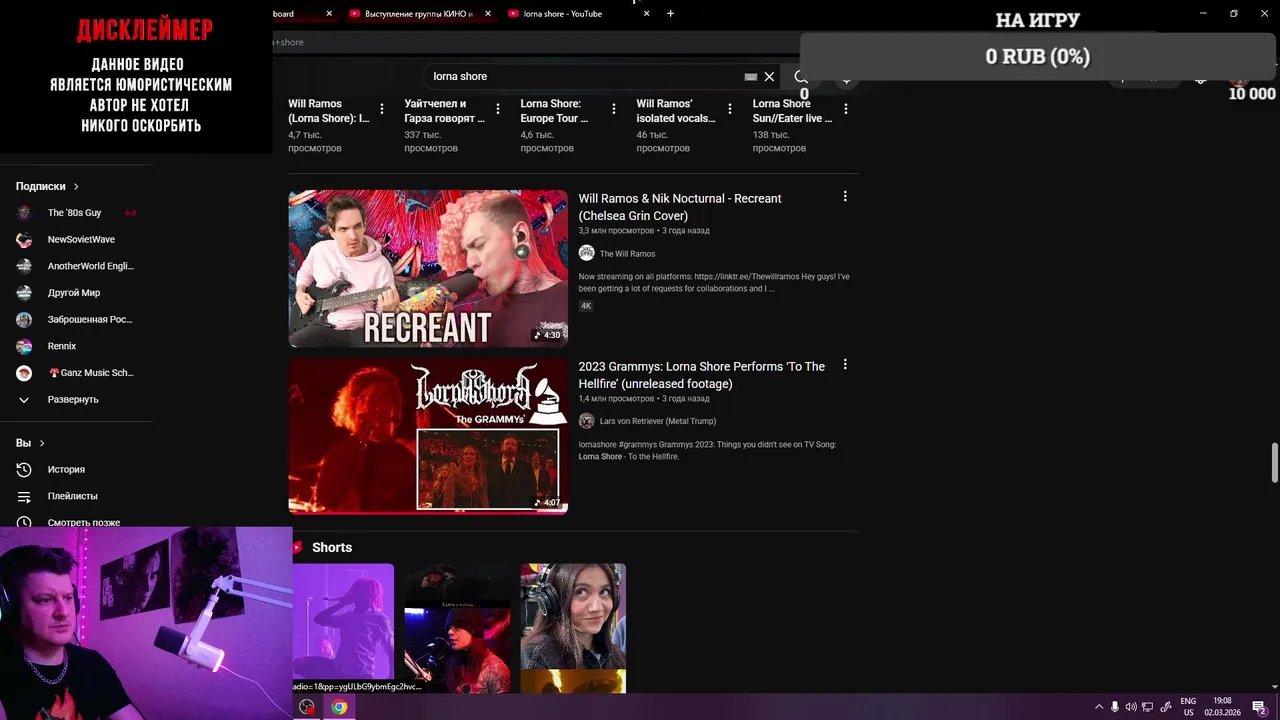Open three-dot menu of Recreant video
1280x720 pixels.
(845, 197)
